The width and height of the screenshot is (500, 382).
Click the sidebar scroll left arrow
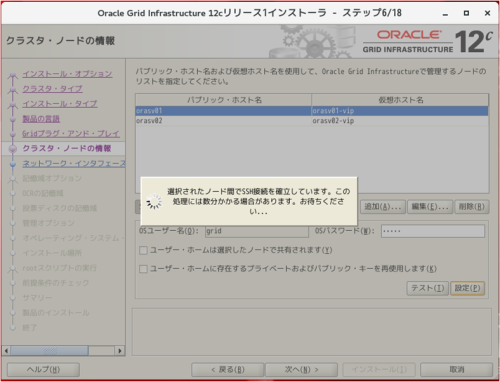tap(6, 351)
